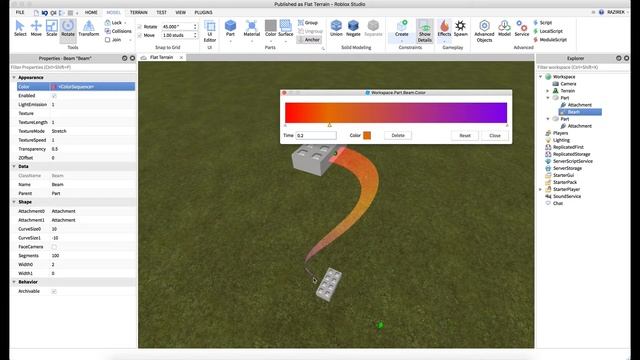The height and width of the screenshot is (360, 640).
Task: Select Lighting in Explorer
Action: (561, 140)
